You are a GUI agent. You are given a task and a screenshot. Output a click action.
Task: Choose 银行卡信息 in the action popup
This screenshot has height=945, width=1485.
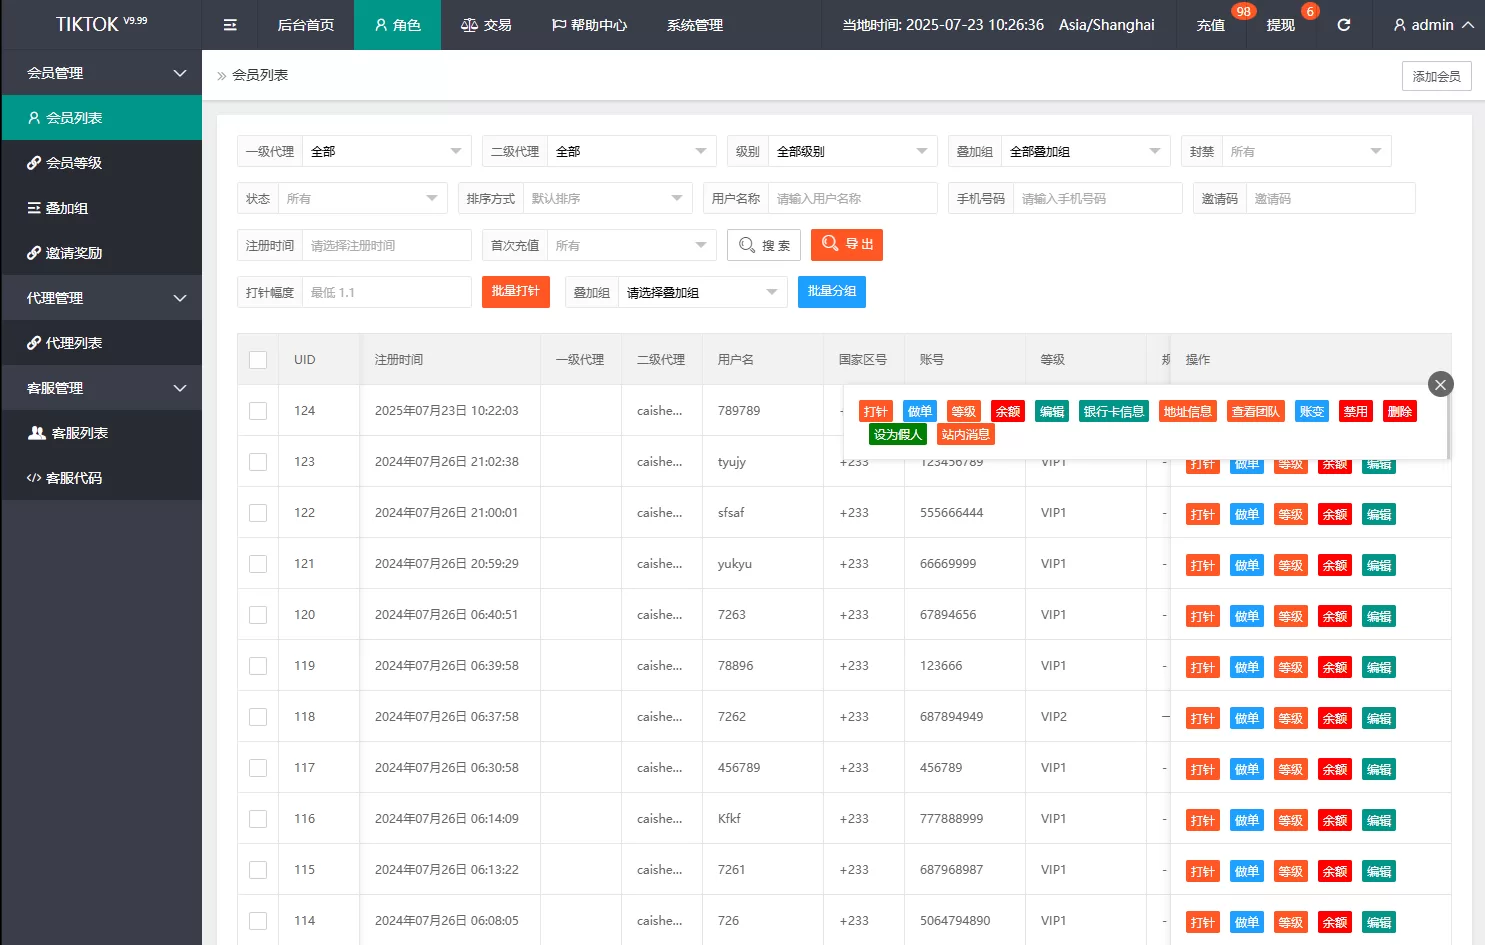[x=1113, y=411]
